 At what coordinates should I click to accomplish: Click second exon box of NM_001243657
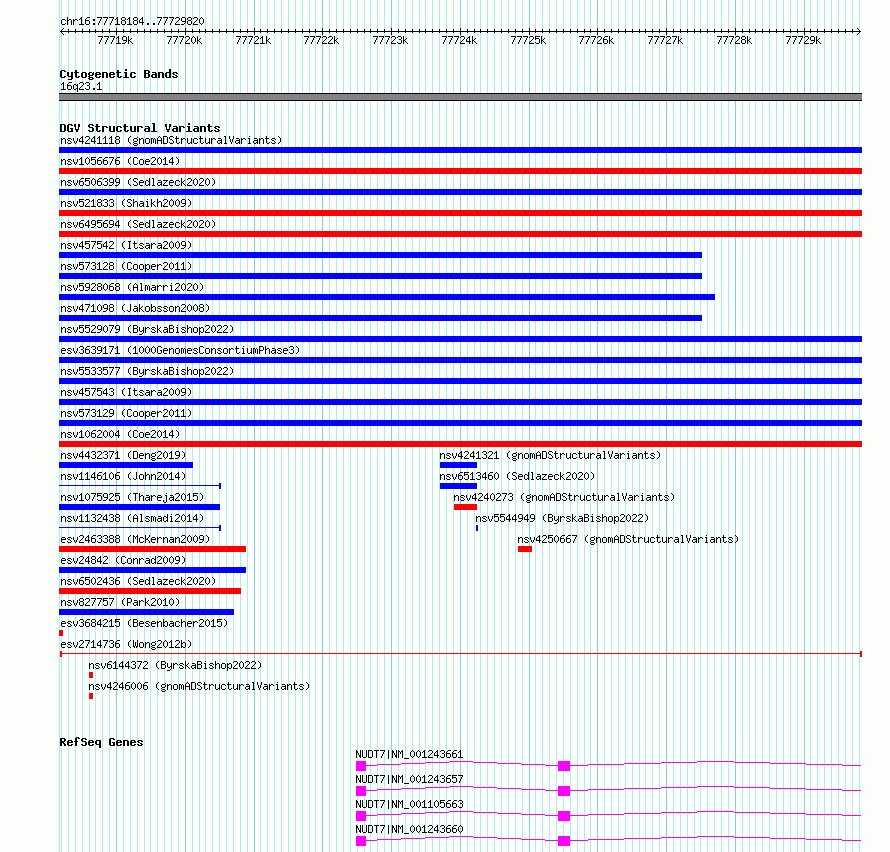pos(564,791)
